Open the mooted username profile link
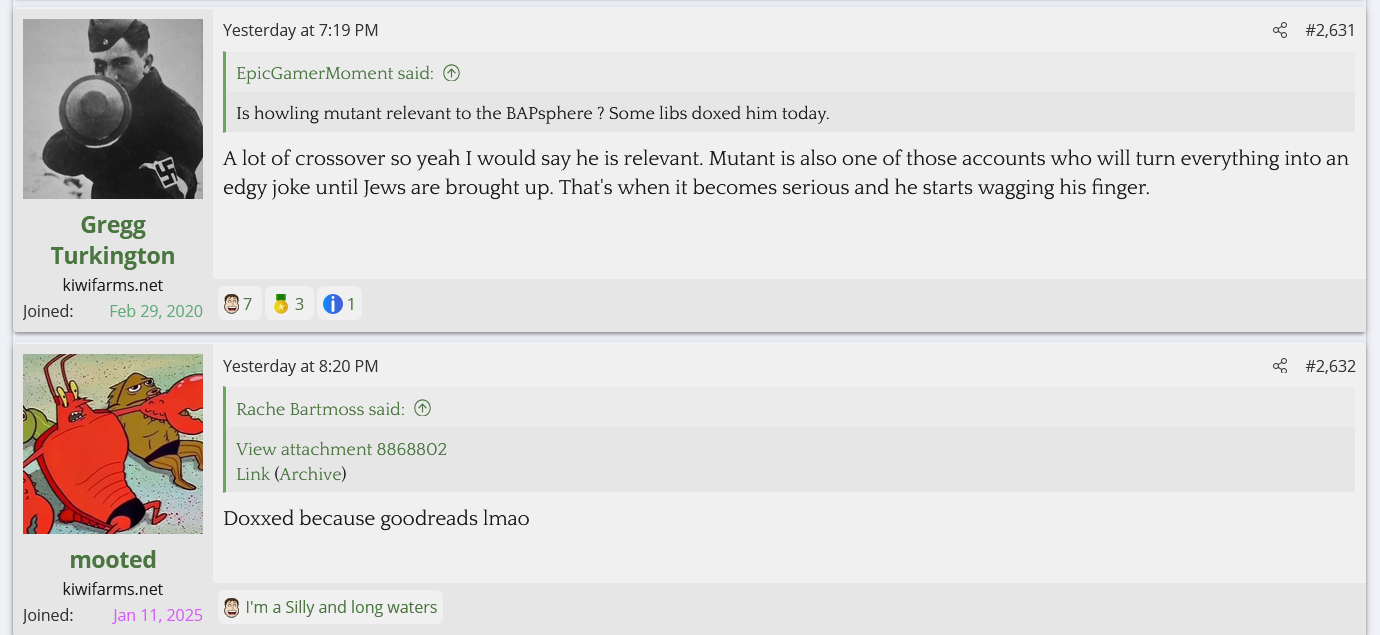 [113, 559]
